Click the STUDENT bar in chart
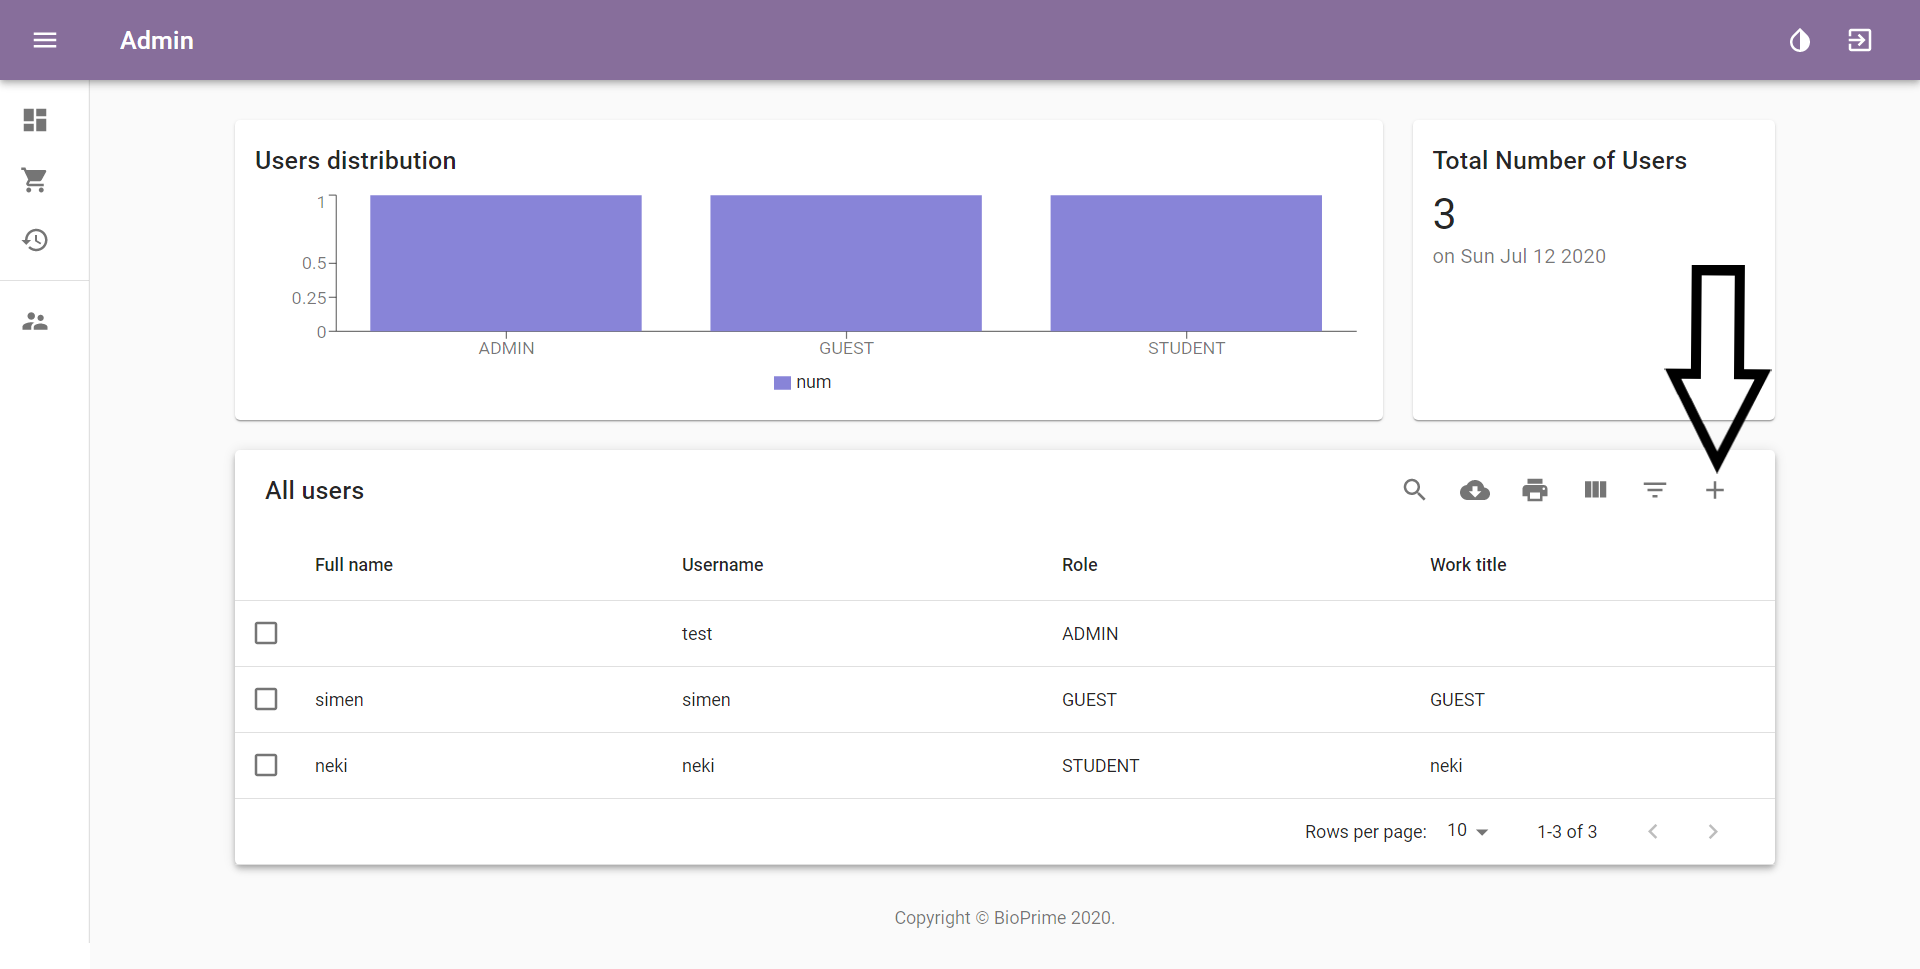The image size is (1920, 969). tap(1186, 263)
